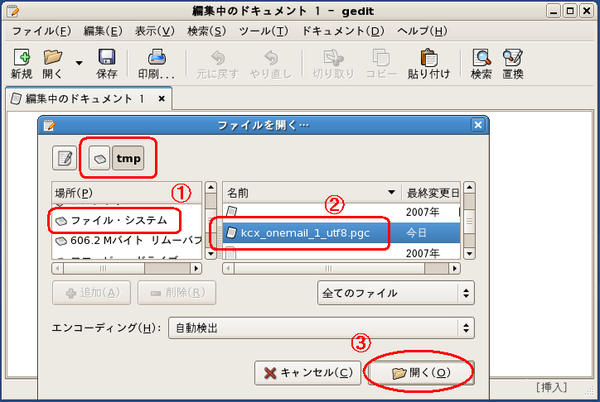600x402 pixels.
Task: Click the file list horizontal scrollbar thumb
Action: point(329,269)
